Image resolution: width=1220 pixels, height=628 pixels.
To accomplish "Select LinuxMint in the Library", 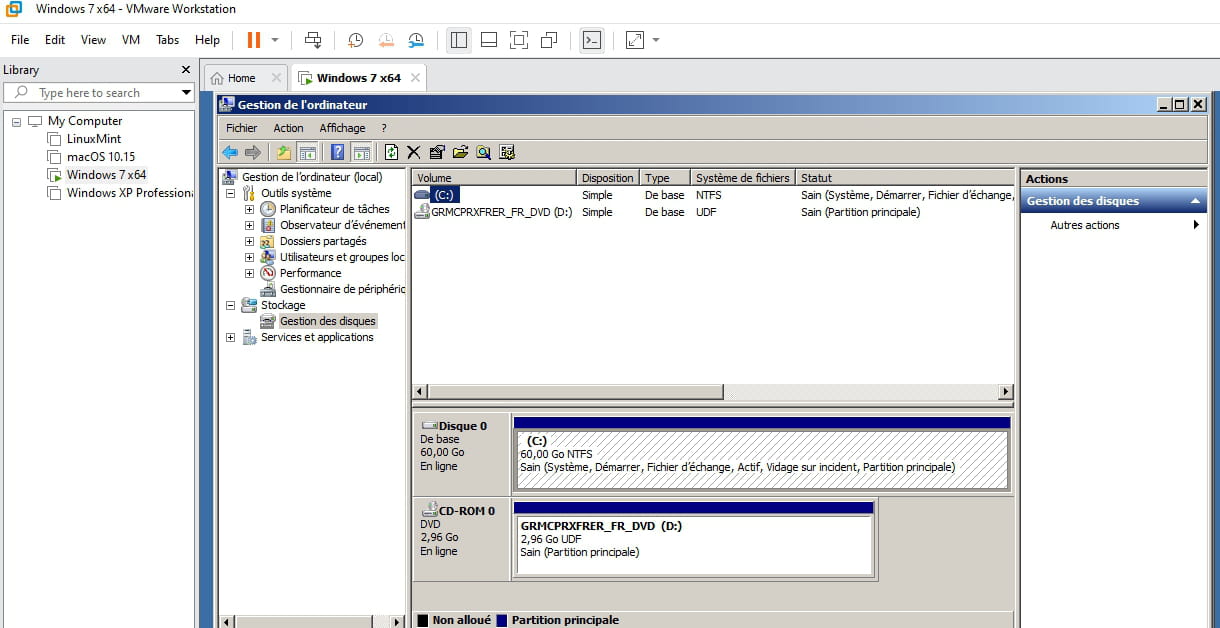I will [93, 139].
